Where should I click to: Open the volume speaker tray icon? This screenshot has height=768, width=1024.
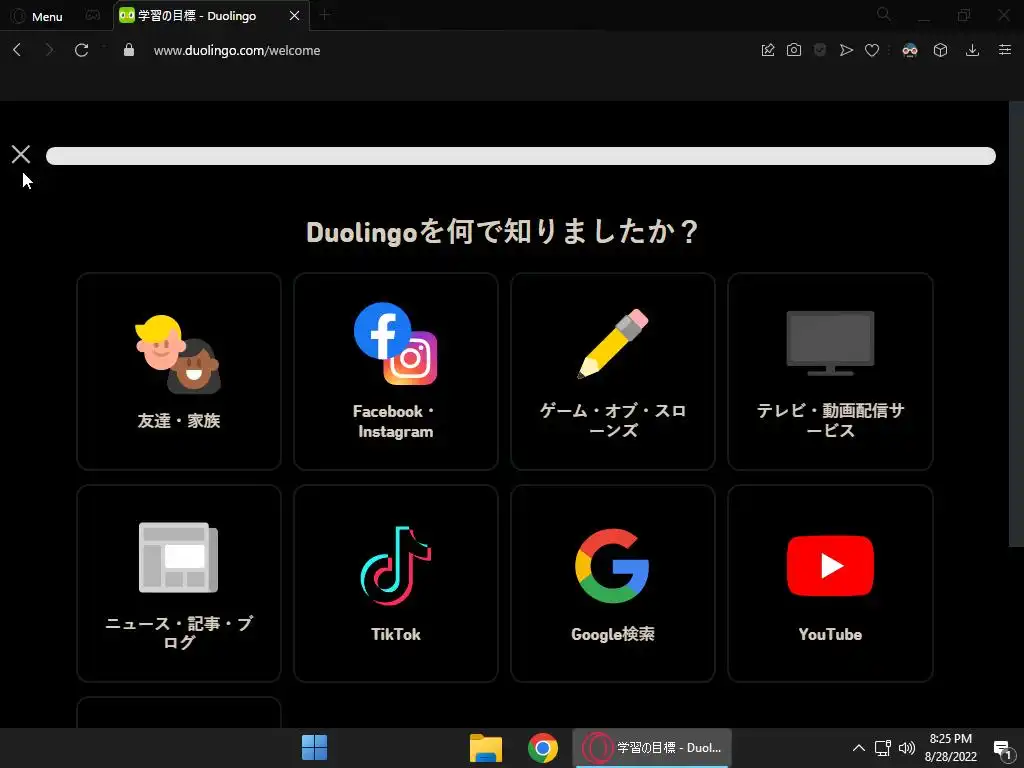pyautogui.click(x=906, y=748)
